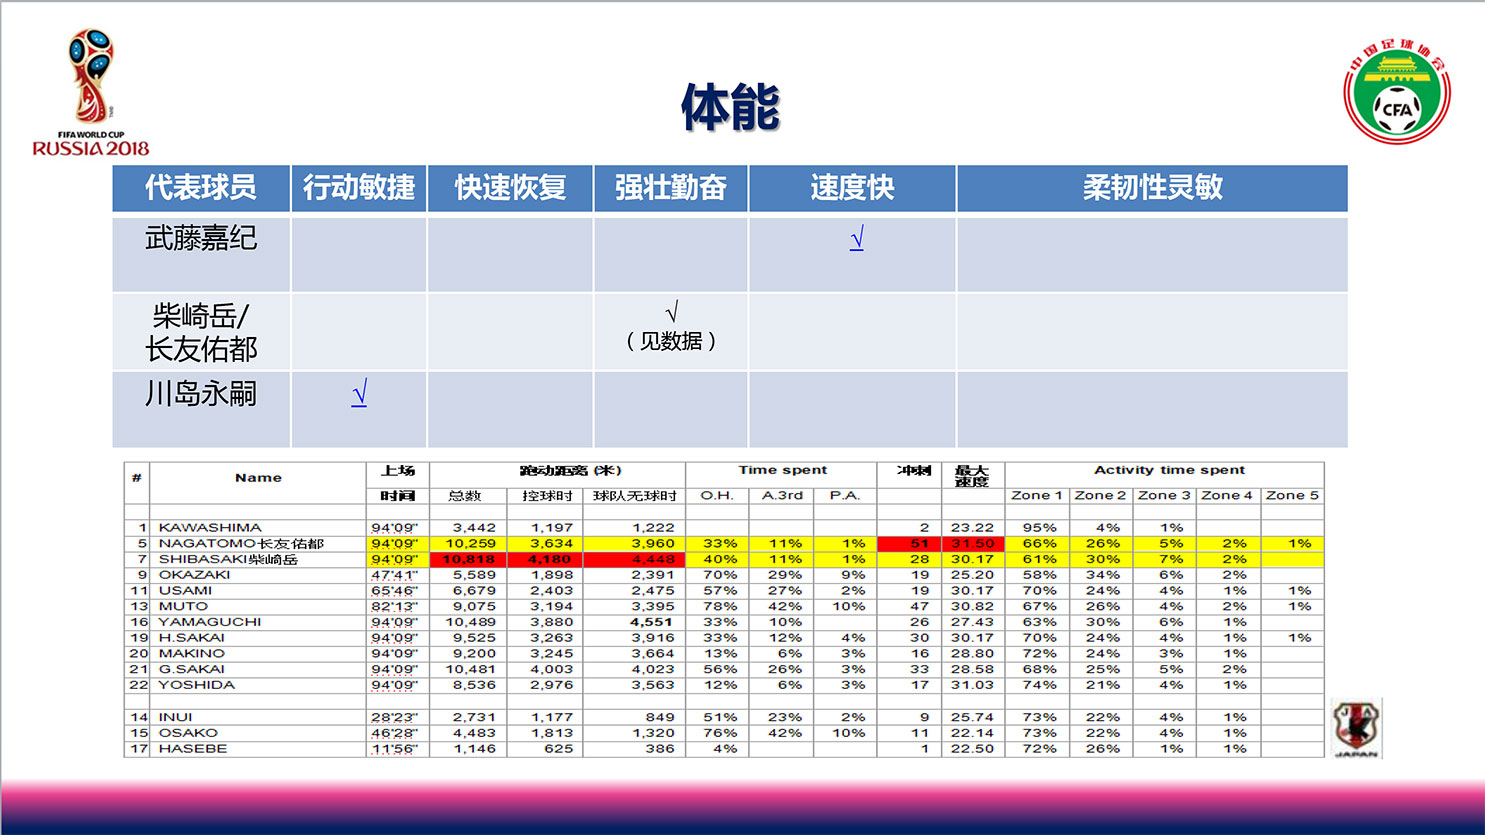Image resolution: width=1485 pixels, height=835 pixels.
Task: Click the FIFA World Cup Russia 2018 logo
Action: point(91,92)
